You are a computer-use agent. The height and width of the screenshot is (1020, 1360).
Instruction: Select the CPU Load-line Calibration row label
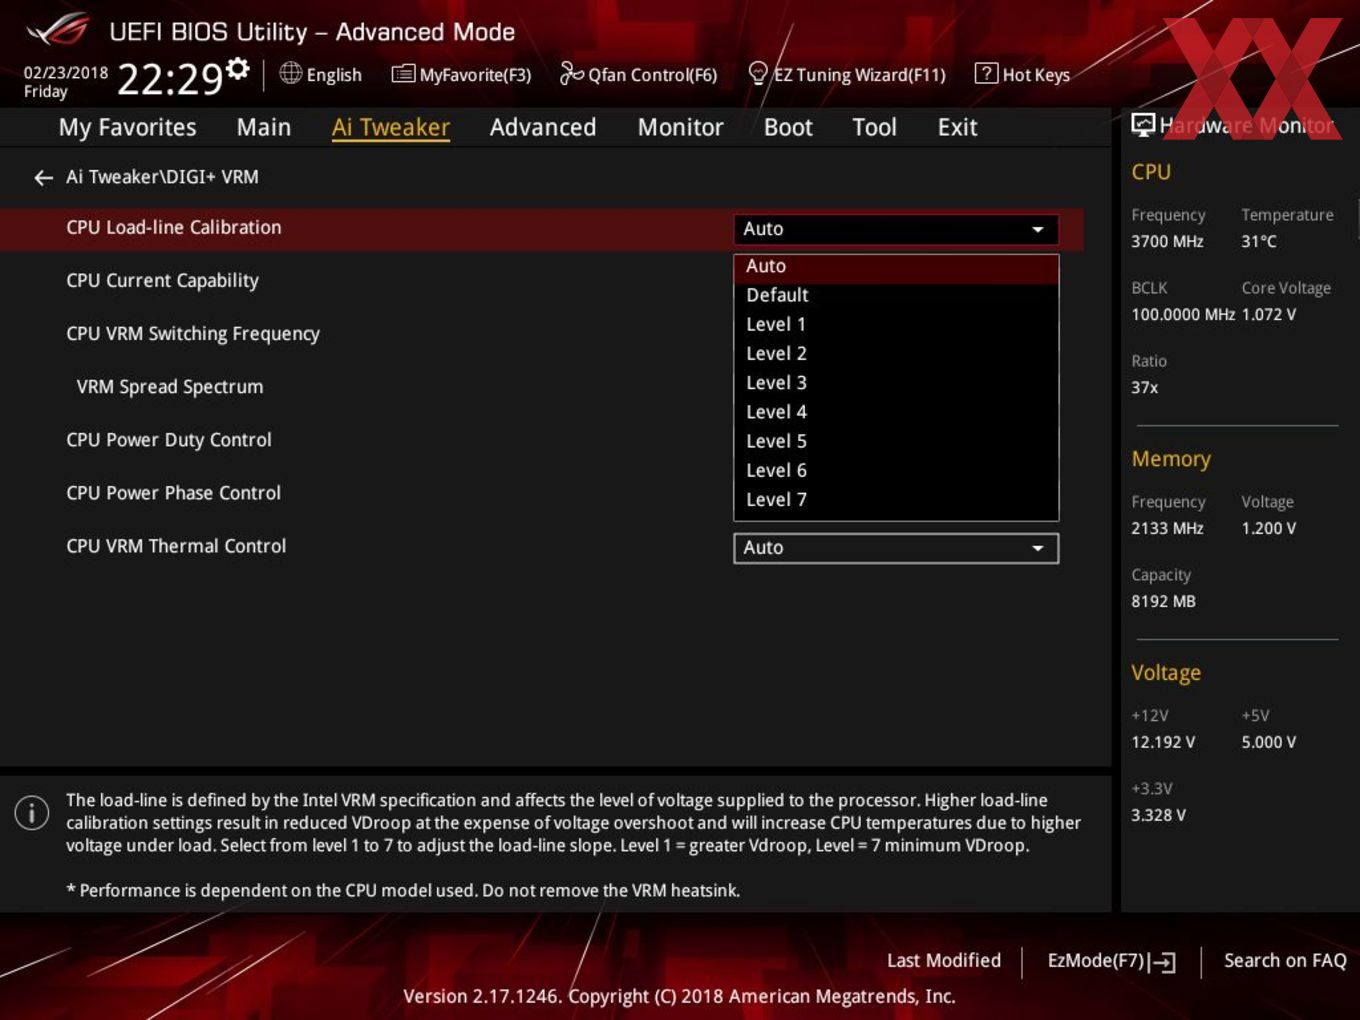coord(174,227)
